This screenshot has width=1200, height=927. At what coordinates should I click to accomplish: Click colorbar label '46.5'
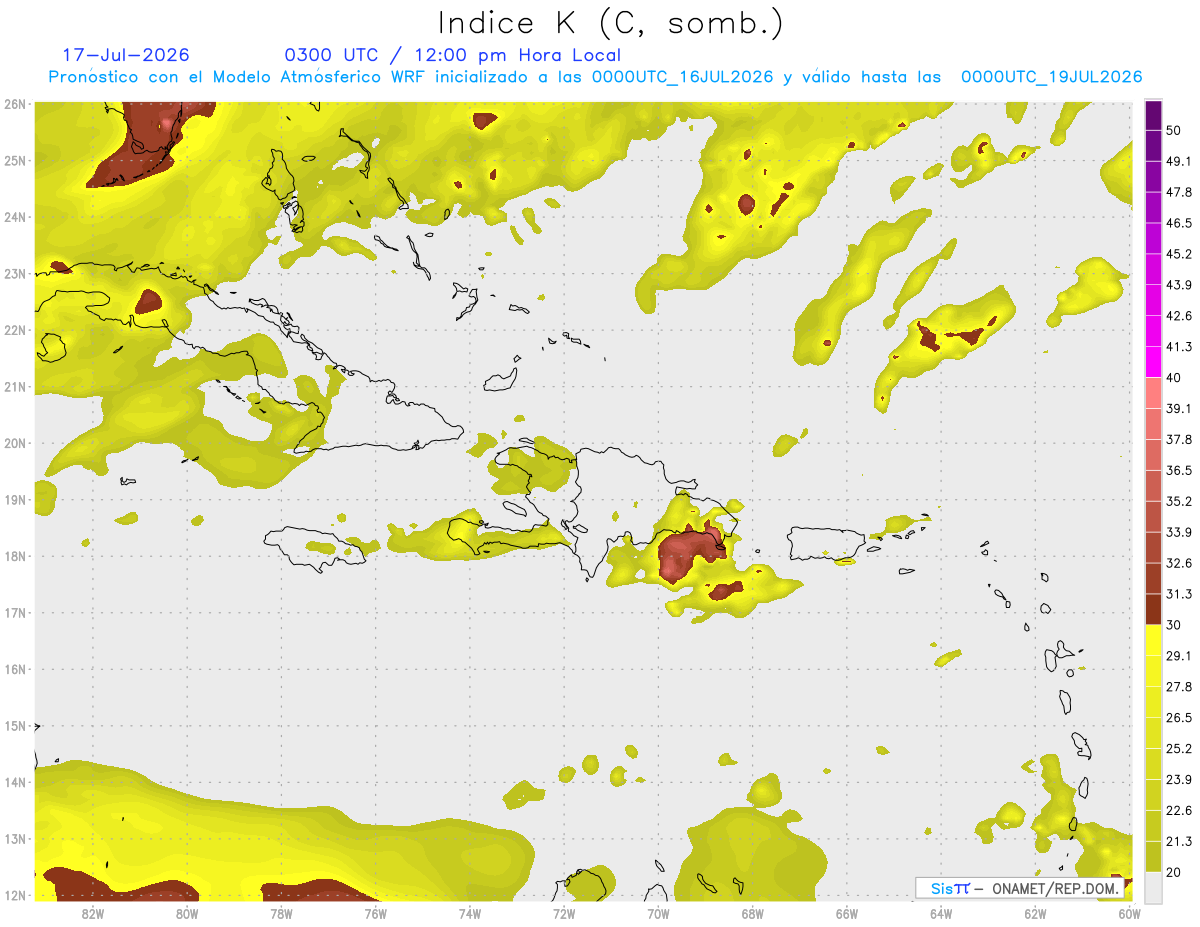point(1179,223)
